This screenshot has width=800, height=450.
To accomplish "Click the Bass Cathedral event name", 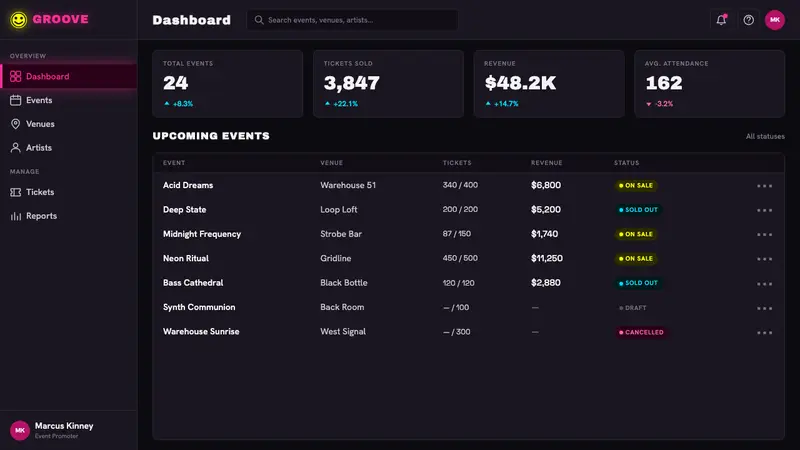I will tap(193, 283).
